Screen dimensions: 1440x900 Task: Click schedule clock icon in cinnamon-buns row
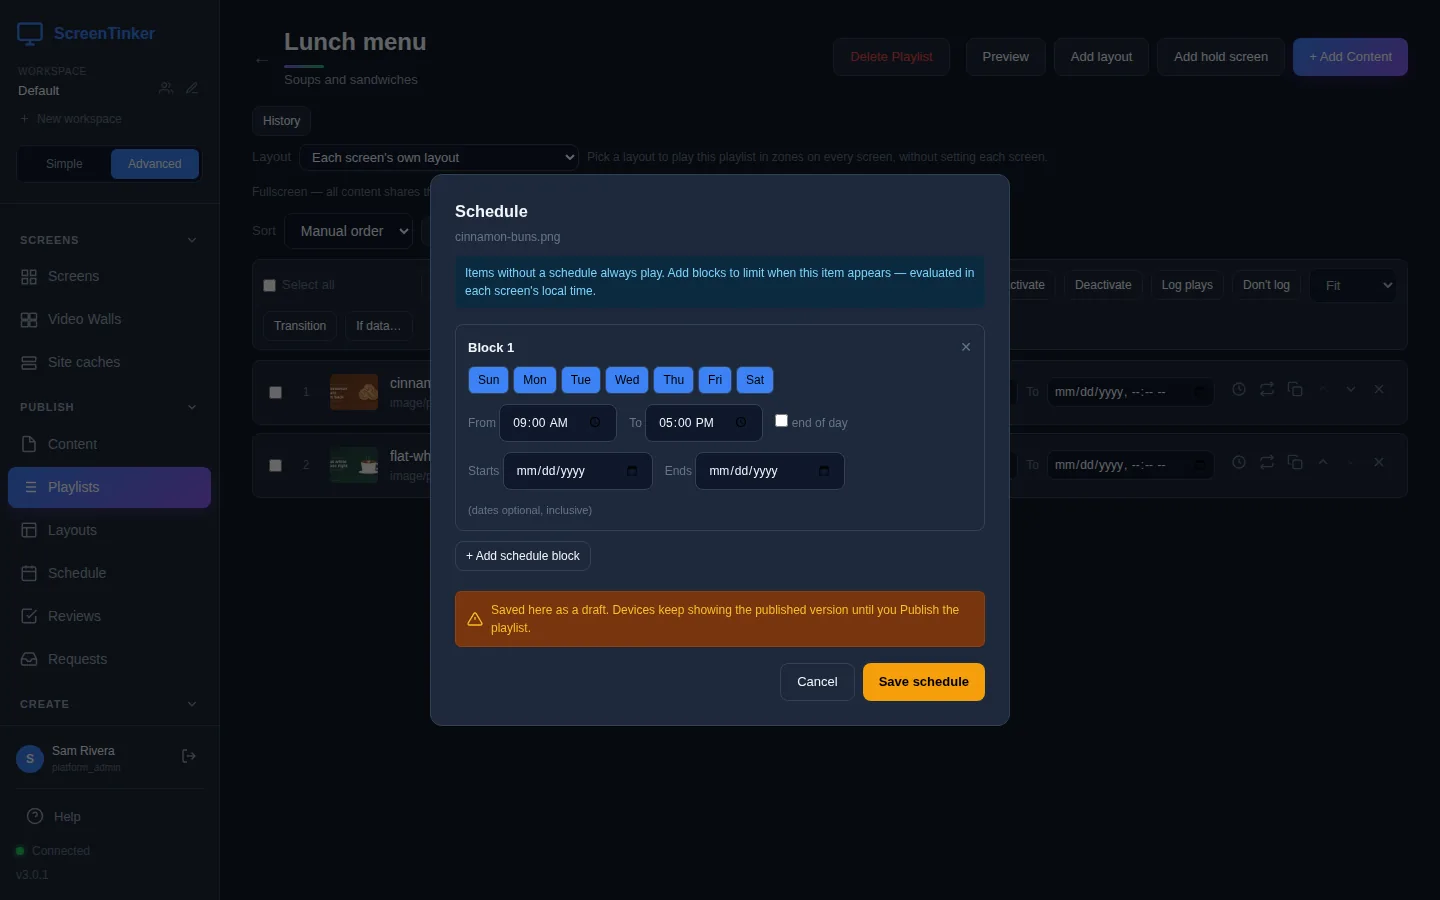tap(1239, 389)
